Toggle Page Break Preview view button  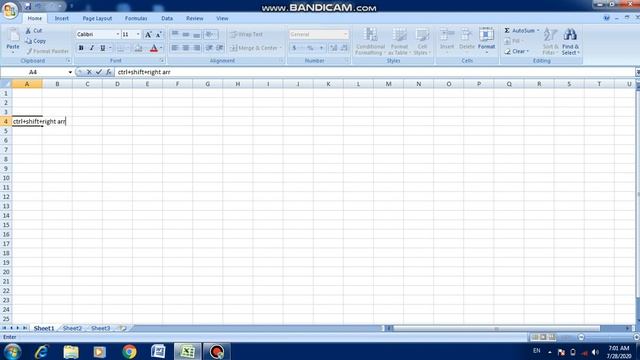point(552,337)
